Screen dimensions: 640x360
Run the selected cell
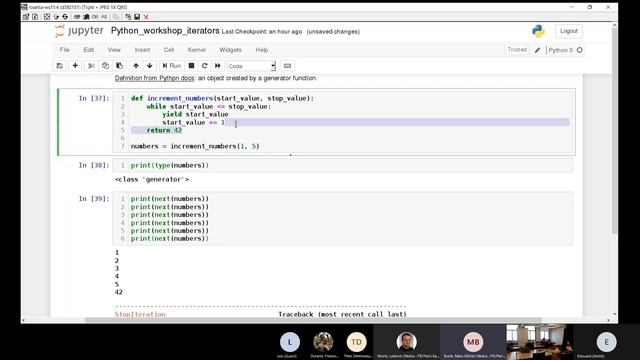point(171,66)
